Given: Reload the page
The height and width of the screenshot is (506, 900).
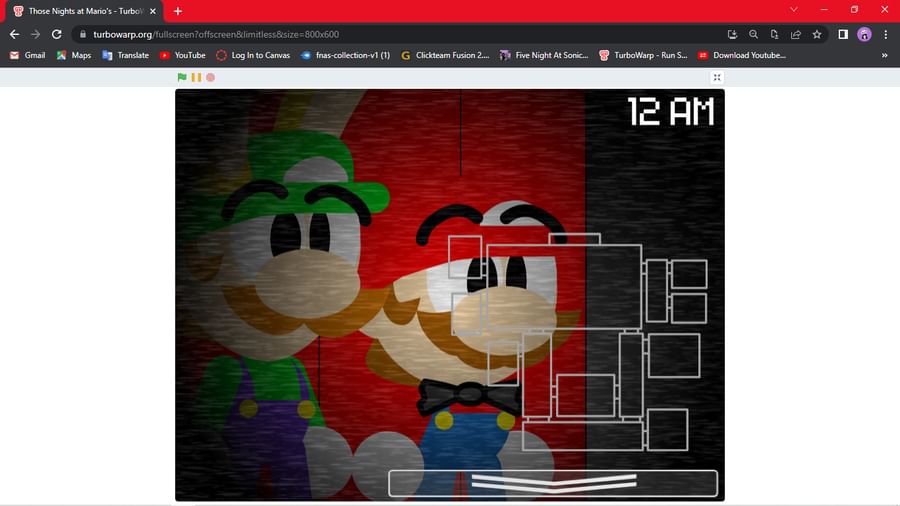Looking at the screenshot, I should (x=57, y=34).
